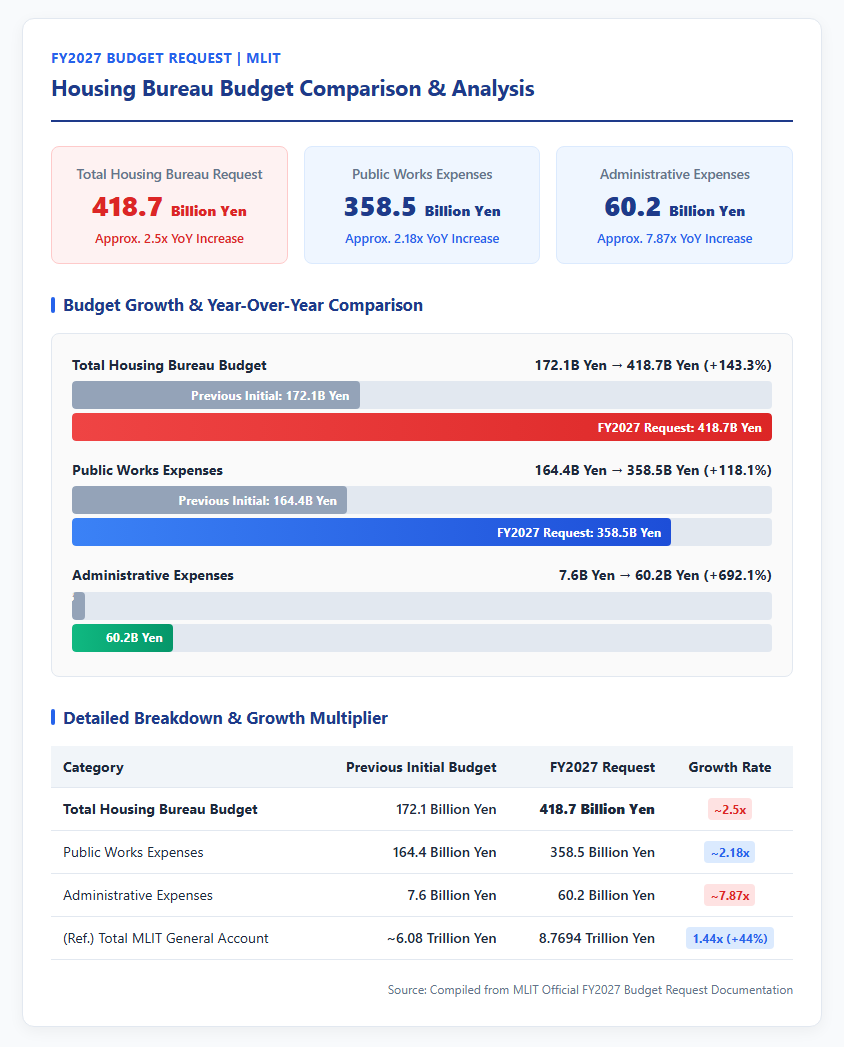Viewport: 844px width, 1047px height.
Task: Click the red "FY2027 Request: 418.7B Yen" bar
Action: tap(422, 427)
